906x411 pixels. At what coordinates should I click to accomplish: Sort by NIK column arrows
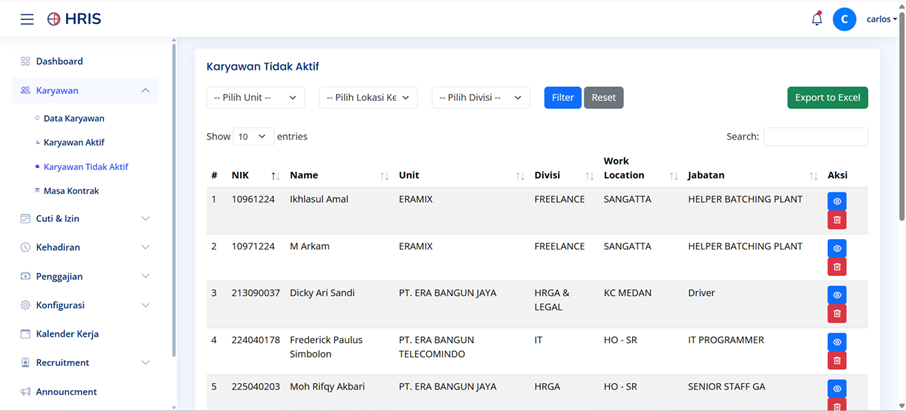[x=275, y=176]
